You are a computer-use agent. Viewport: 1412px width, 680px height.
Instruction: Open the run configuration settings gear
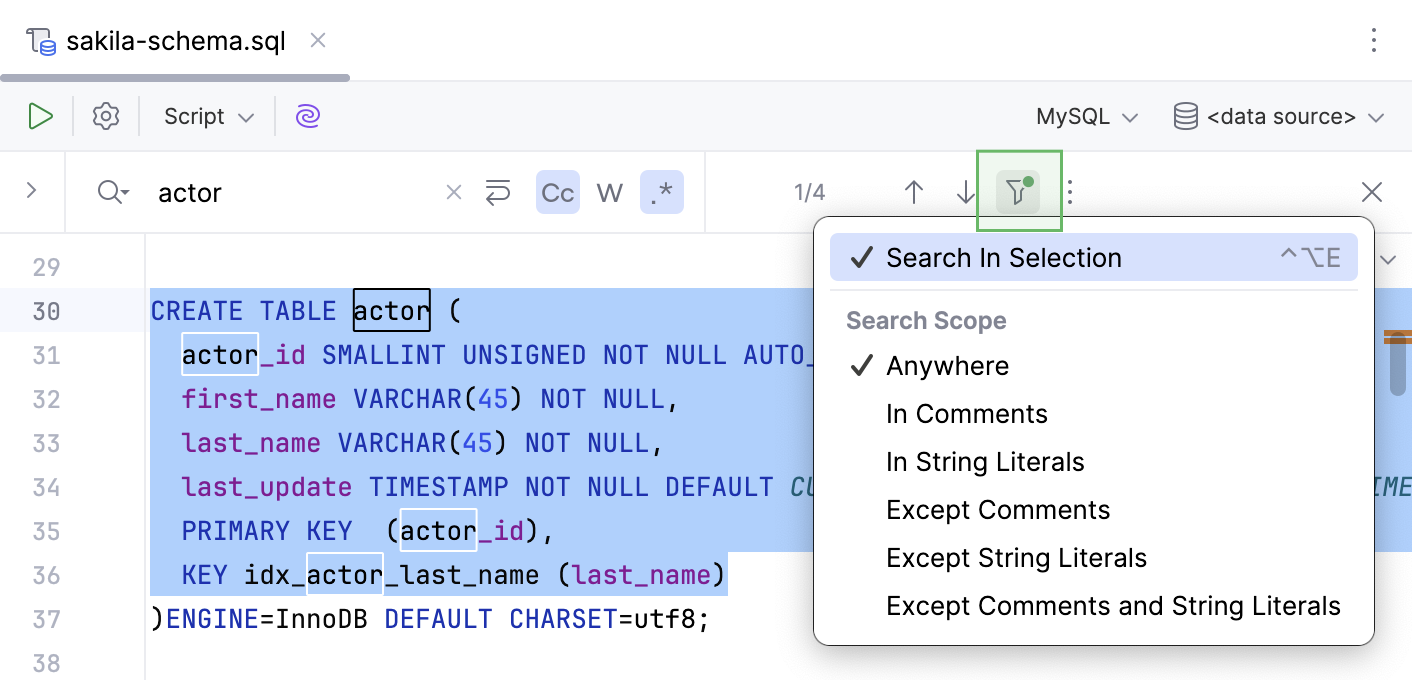tap(106, 116)
